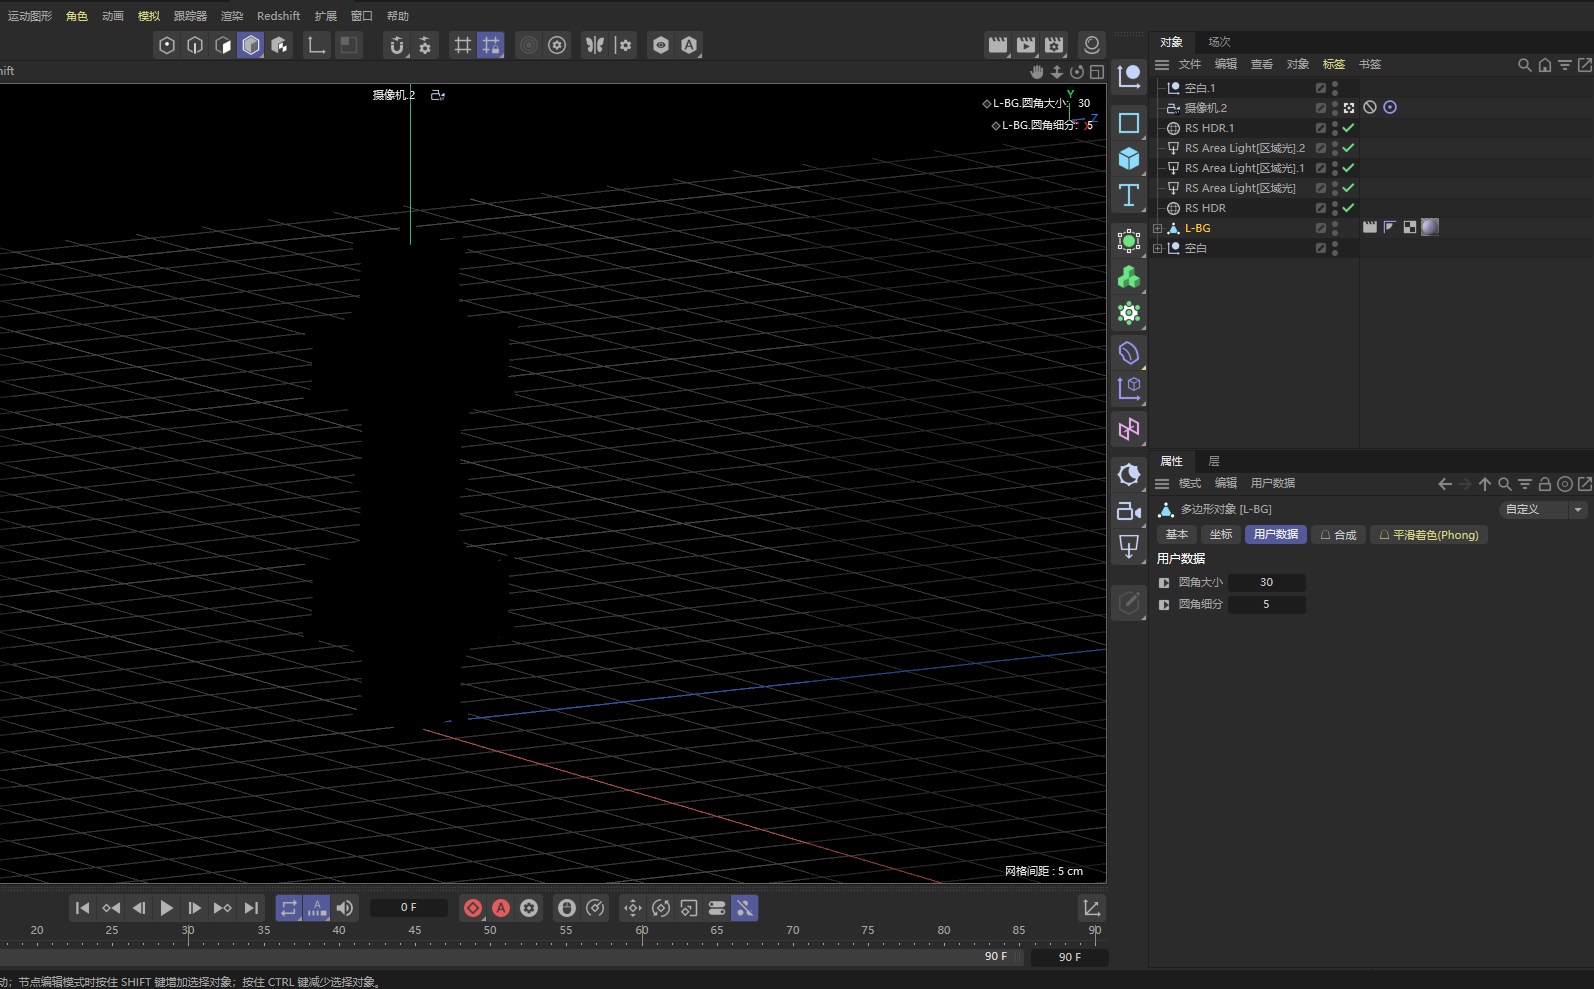The image size is (1594, 989).
Task: Click the 圆角细分 value field 5
Action: 1266,604
